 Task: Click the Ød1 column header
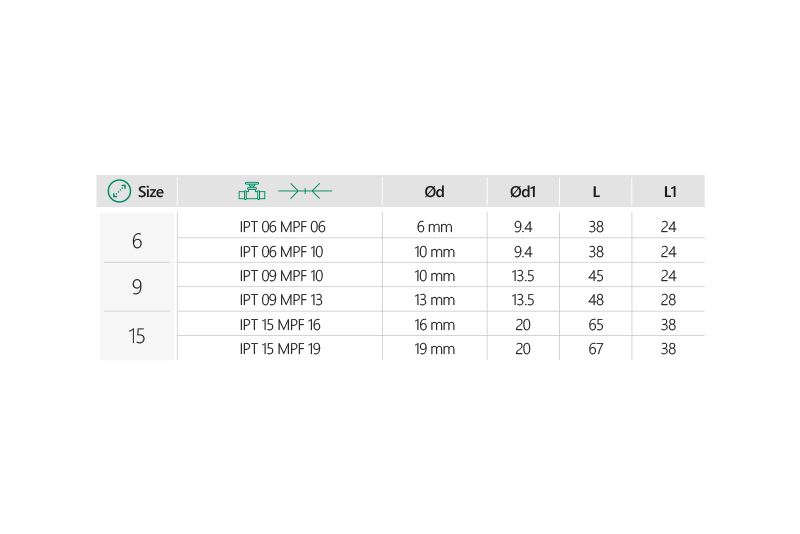(x=523, y=191)
